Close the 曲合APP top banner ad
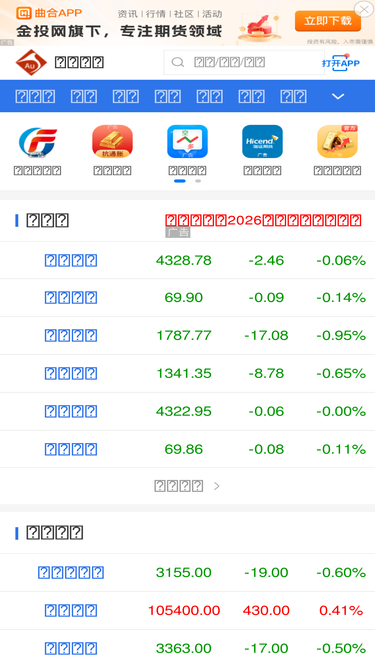Viewport: 375px width, 667px height. pyautogui.click(x=364, y=9)
